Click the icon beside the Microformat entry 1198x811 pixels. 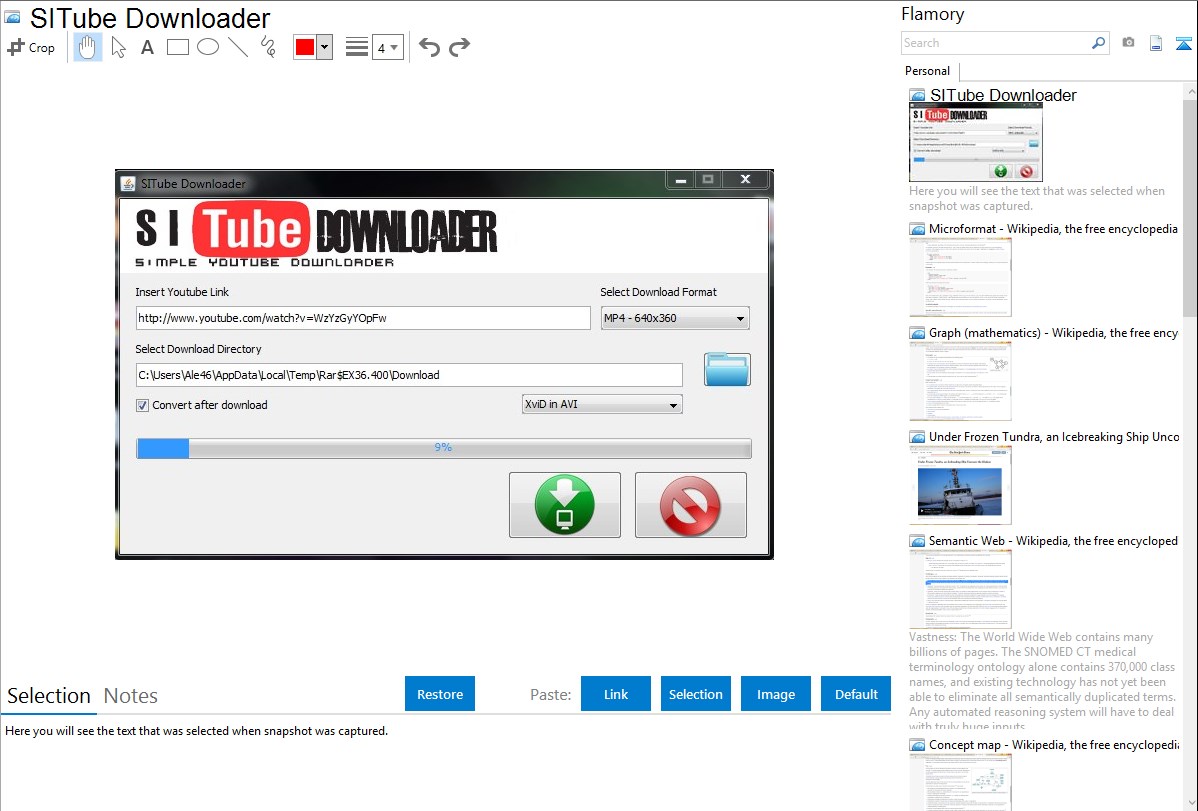(x=917, y=229)
